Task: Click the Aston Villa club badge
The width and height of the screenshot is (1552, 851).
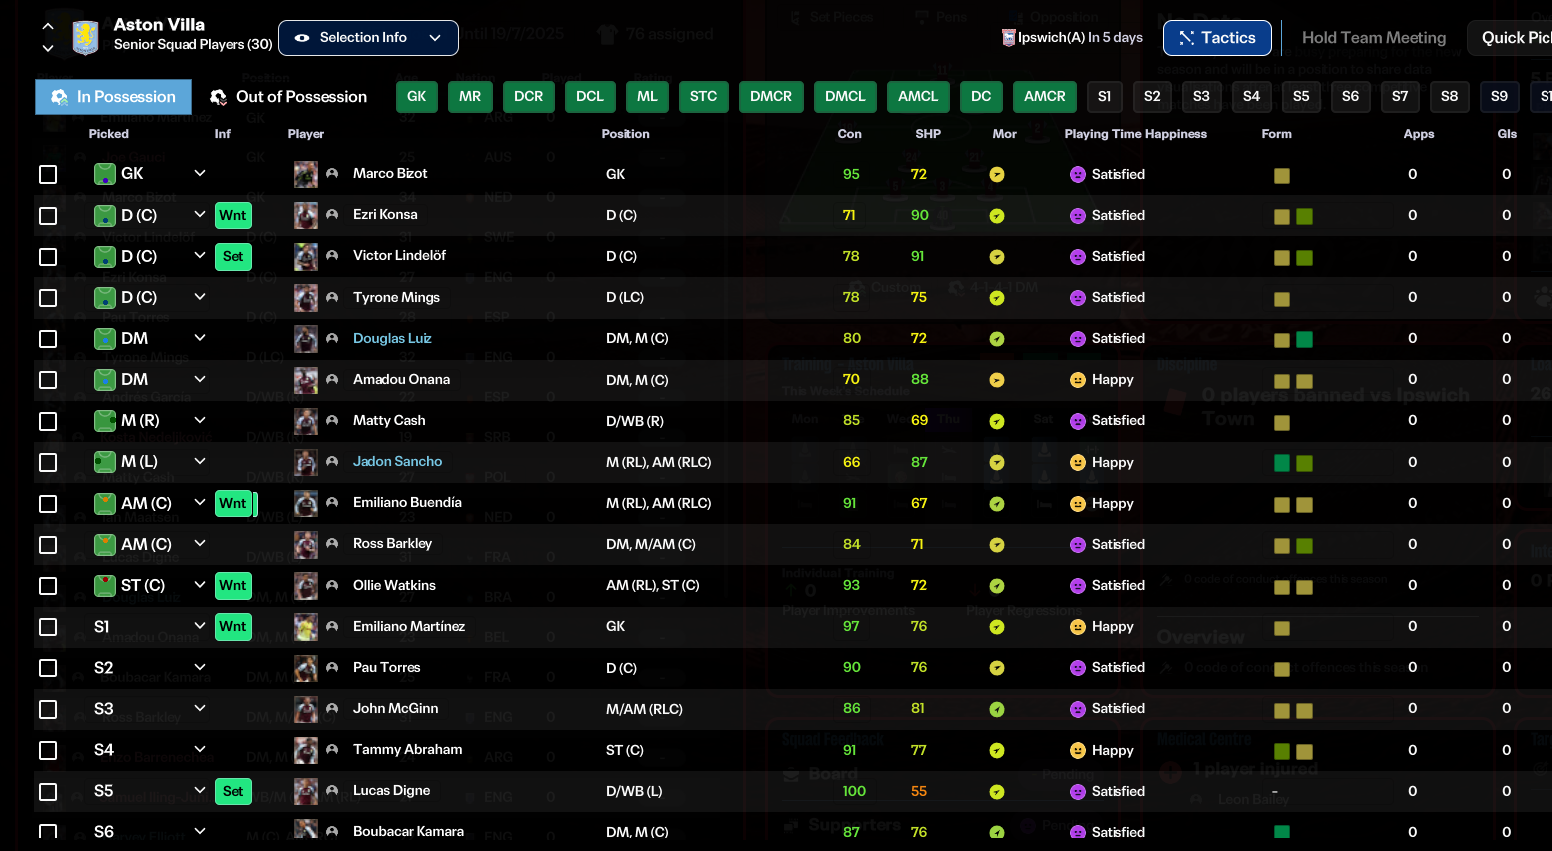Action: [x=86, y=37]
